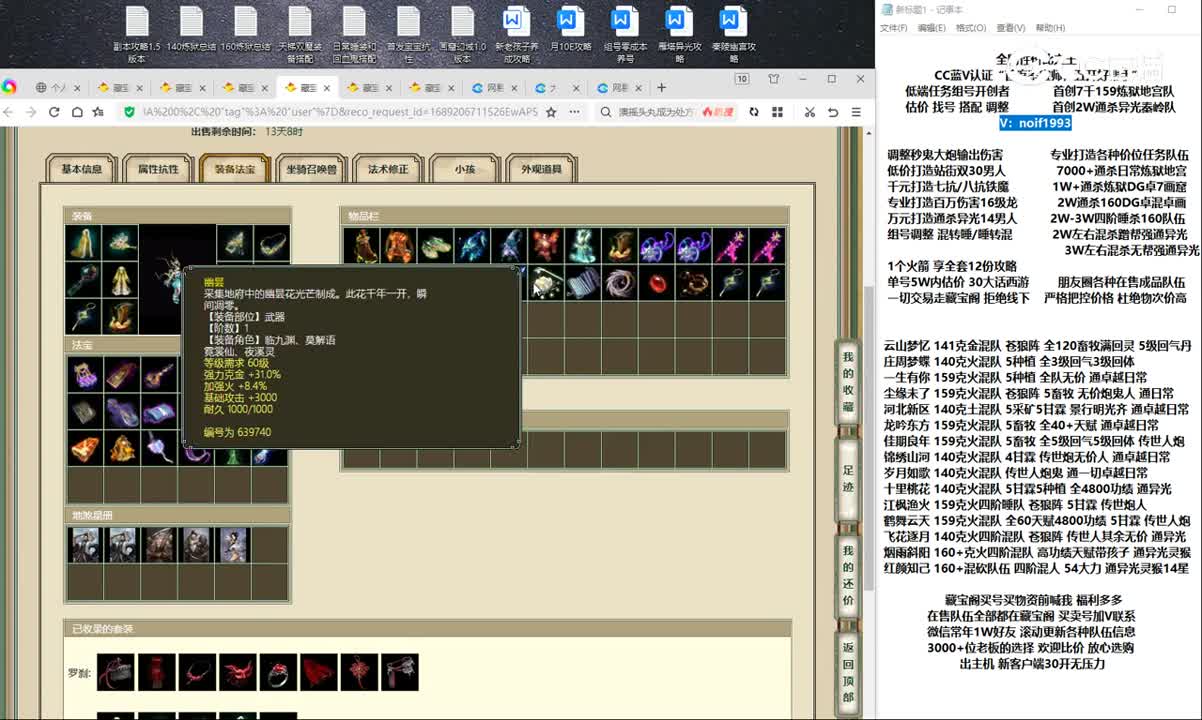Click 返回顶部 side button
Image resolution: width=1202 pixels, height=720 pixels.
(x=848, y=672)
